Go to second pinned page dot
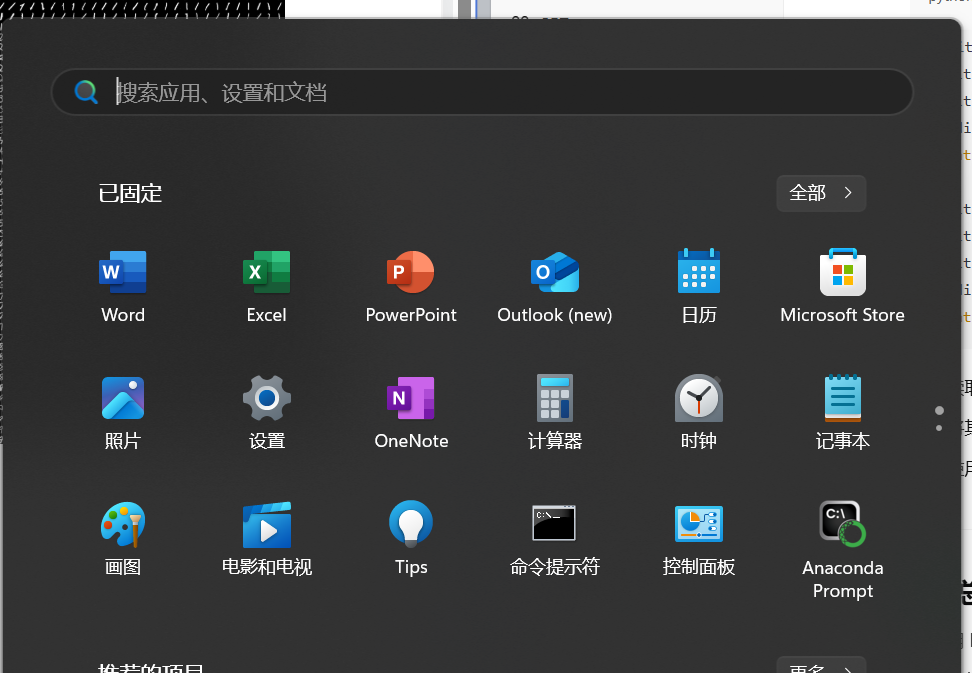This screenshot has width=972, height=673. [x=939, y=428]
